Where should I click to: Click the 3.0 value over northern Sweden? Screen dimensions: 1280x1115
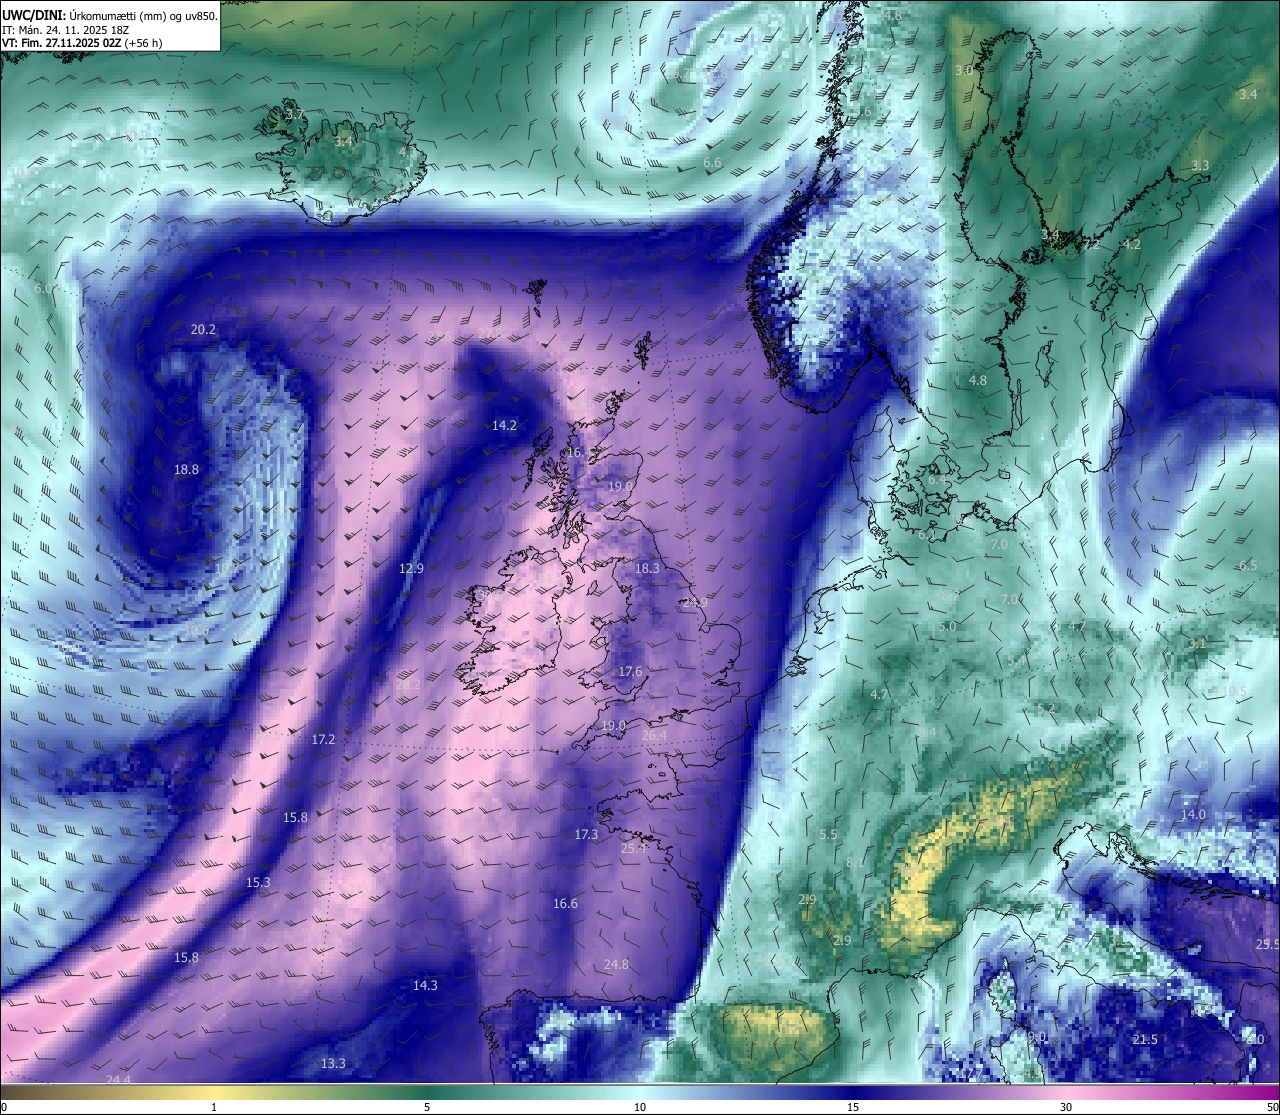coord(963,70)
